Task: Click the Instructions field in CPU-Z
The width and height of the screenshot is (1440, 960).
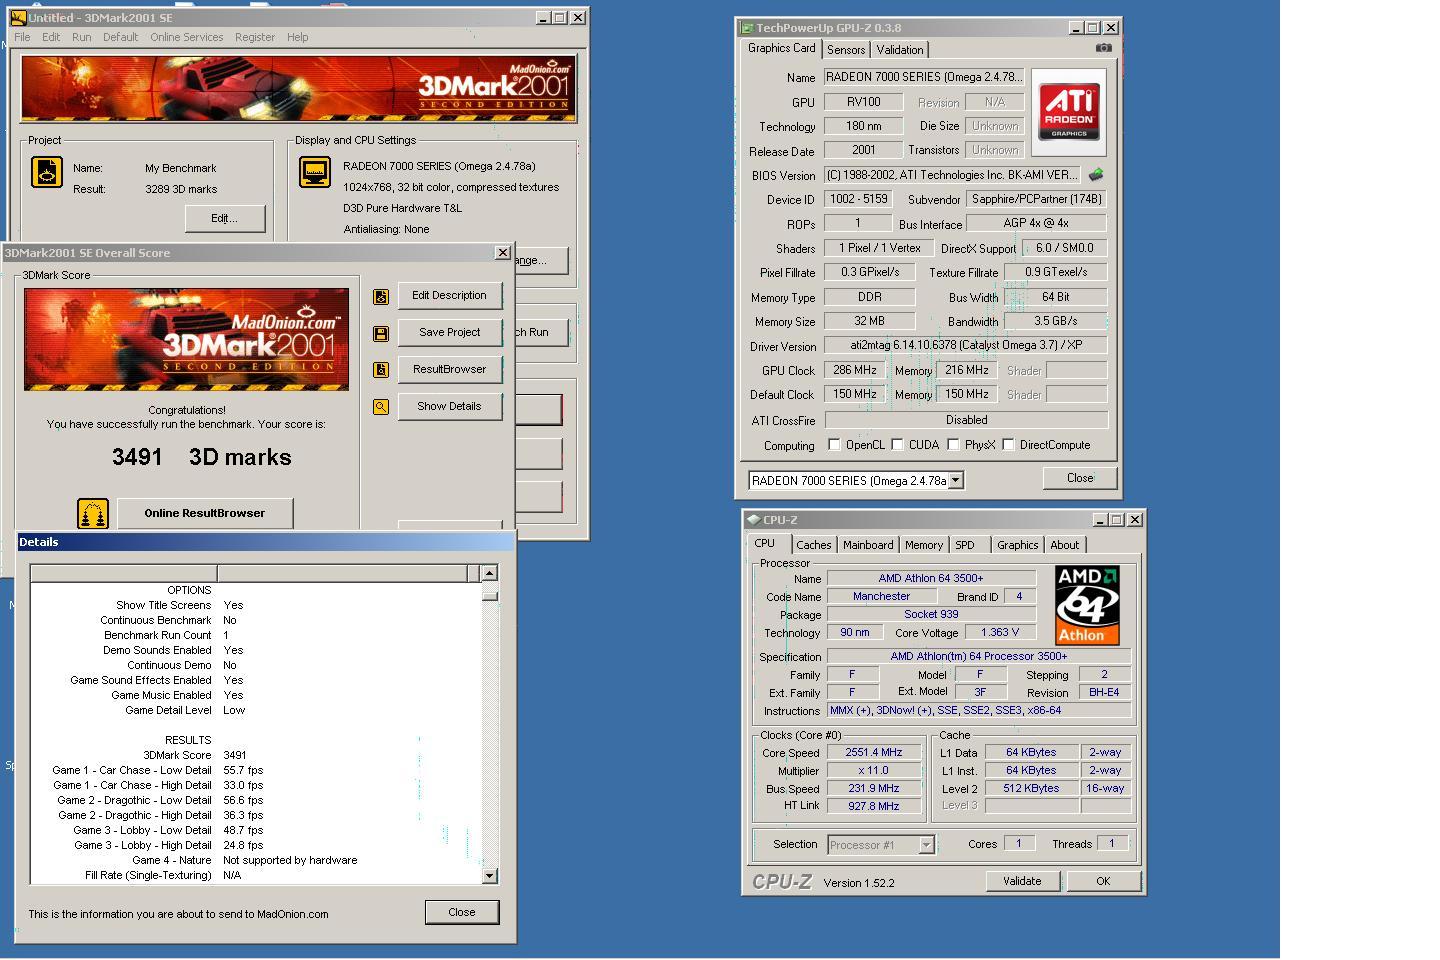Action: pos(979,711)
